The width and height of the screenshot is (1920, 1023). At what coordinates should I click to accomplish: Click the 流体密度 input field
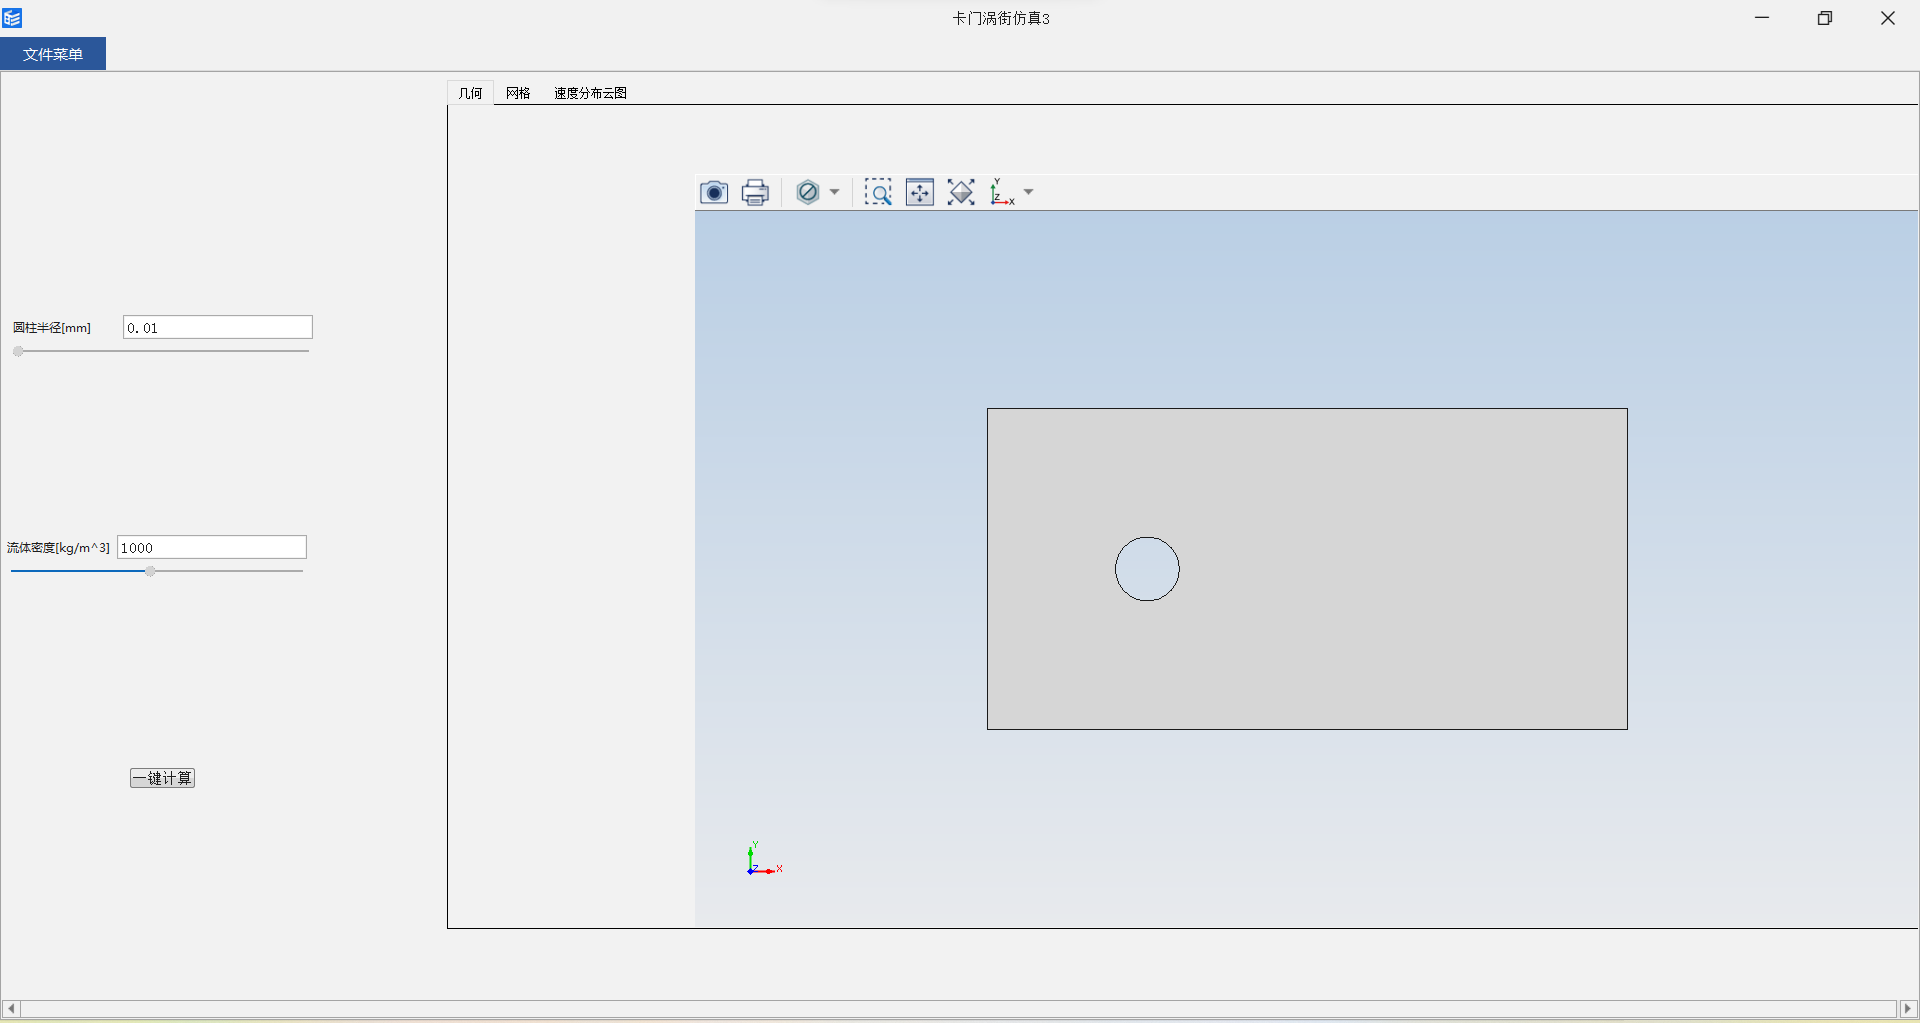(x=212, y=547)
